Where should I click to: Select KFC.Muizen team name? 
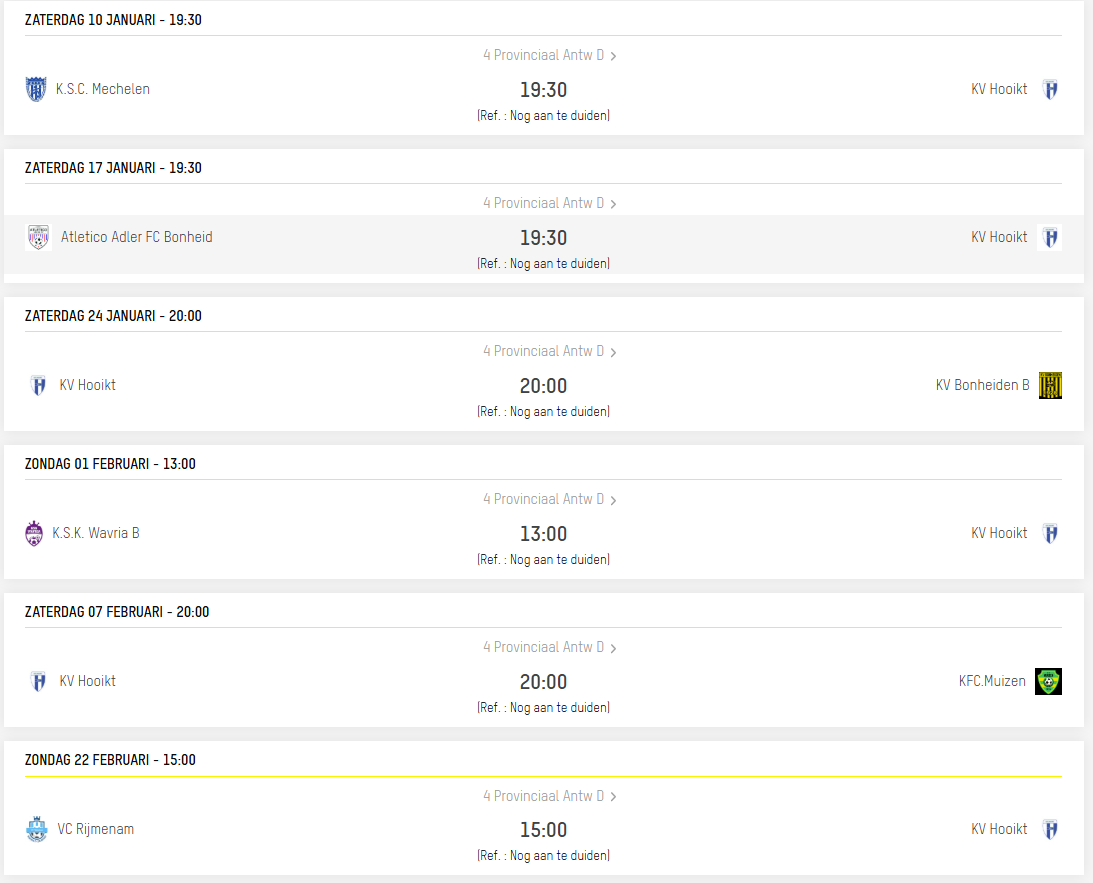(x=992, y=681)
